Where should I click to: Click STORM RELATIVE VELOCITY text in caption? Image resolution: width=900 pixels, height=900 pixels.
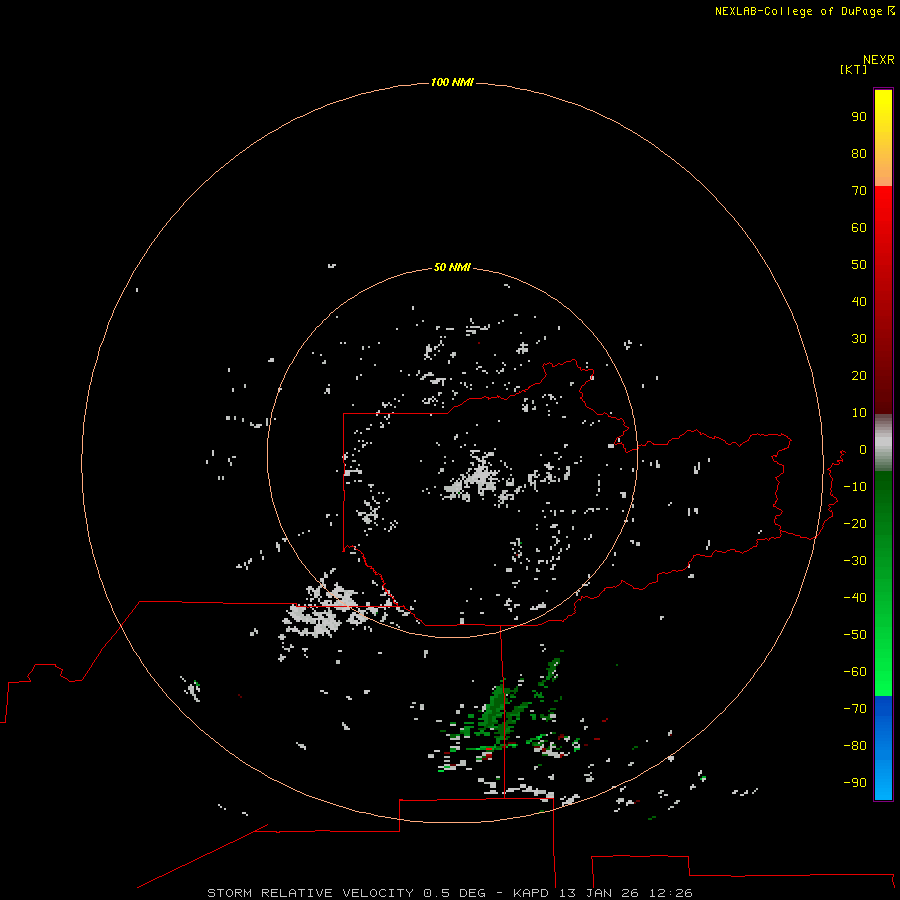pos(310,893)
